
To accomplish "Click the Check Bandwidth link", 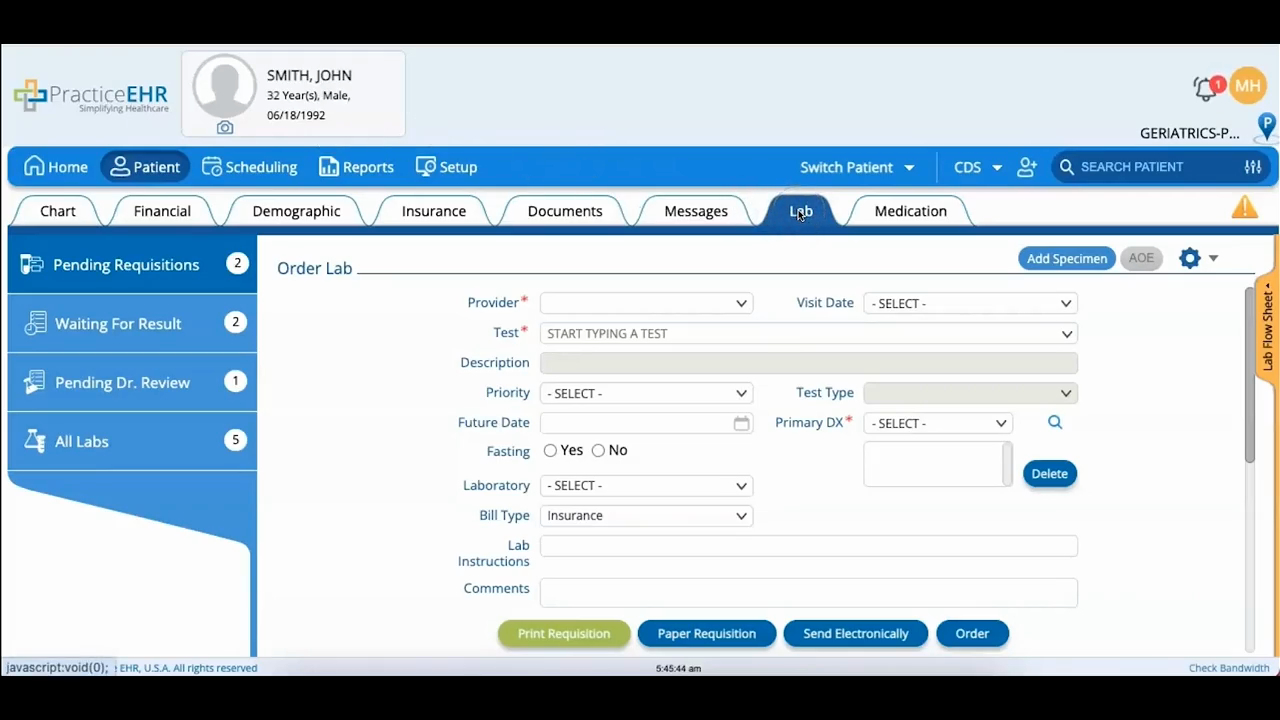I will [1229, 668].
